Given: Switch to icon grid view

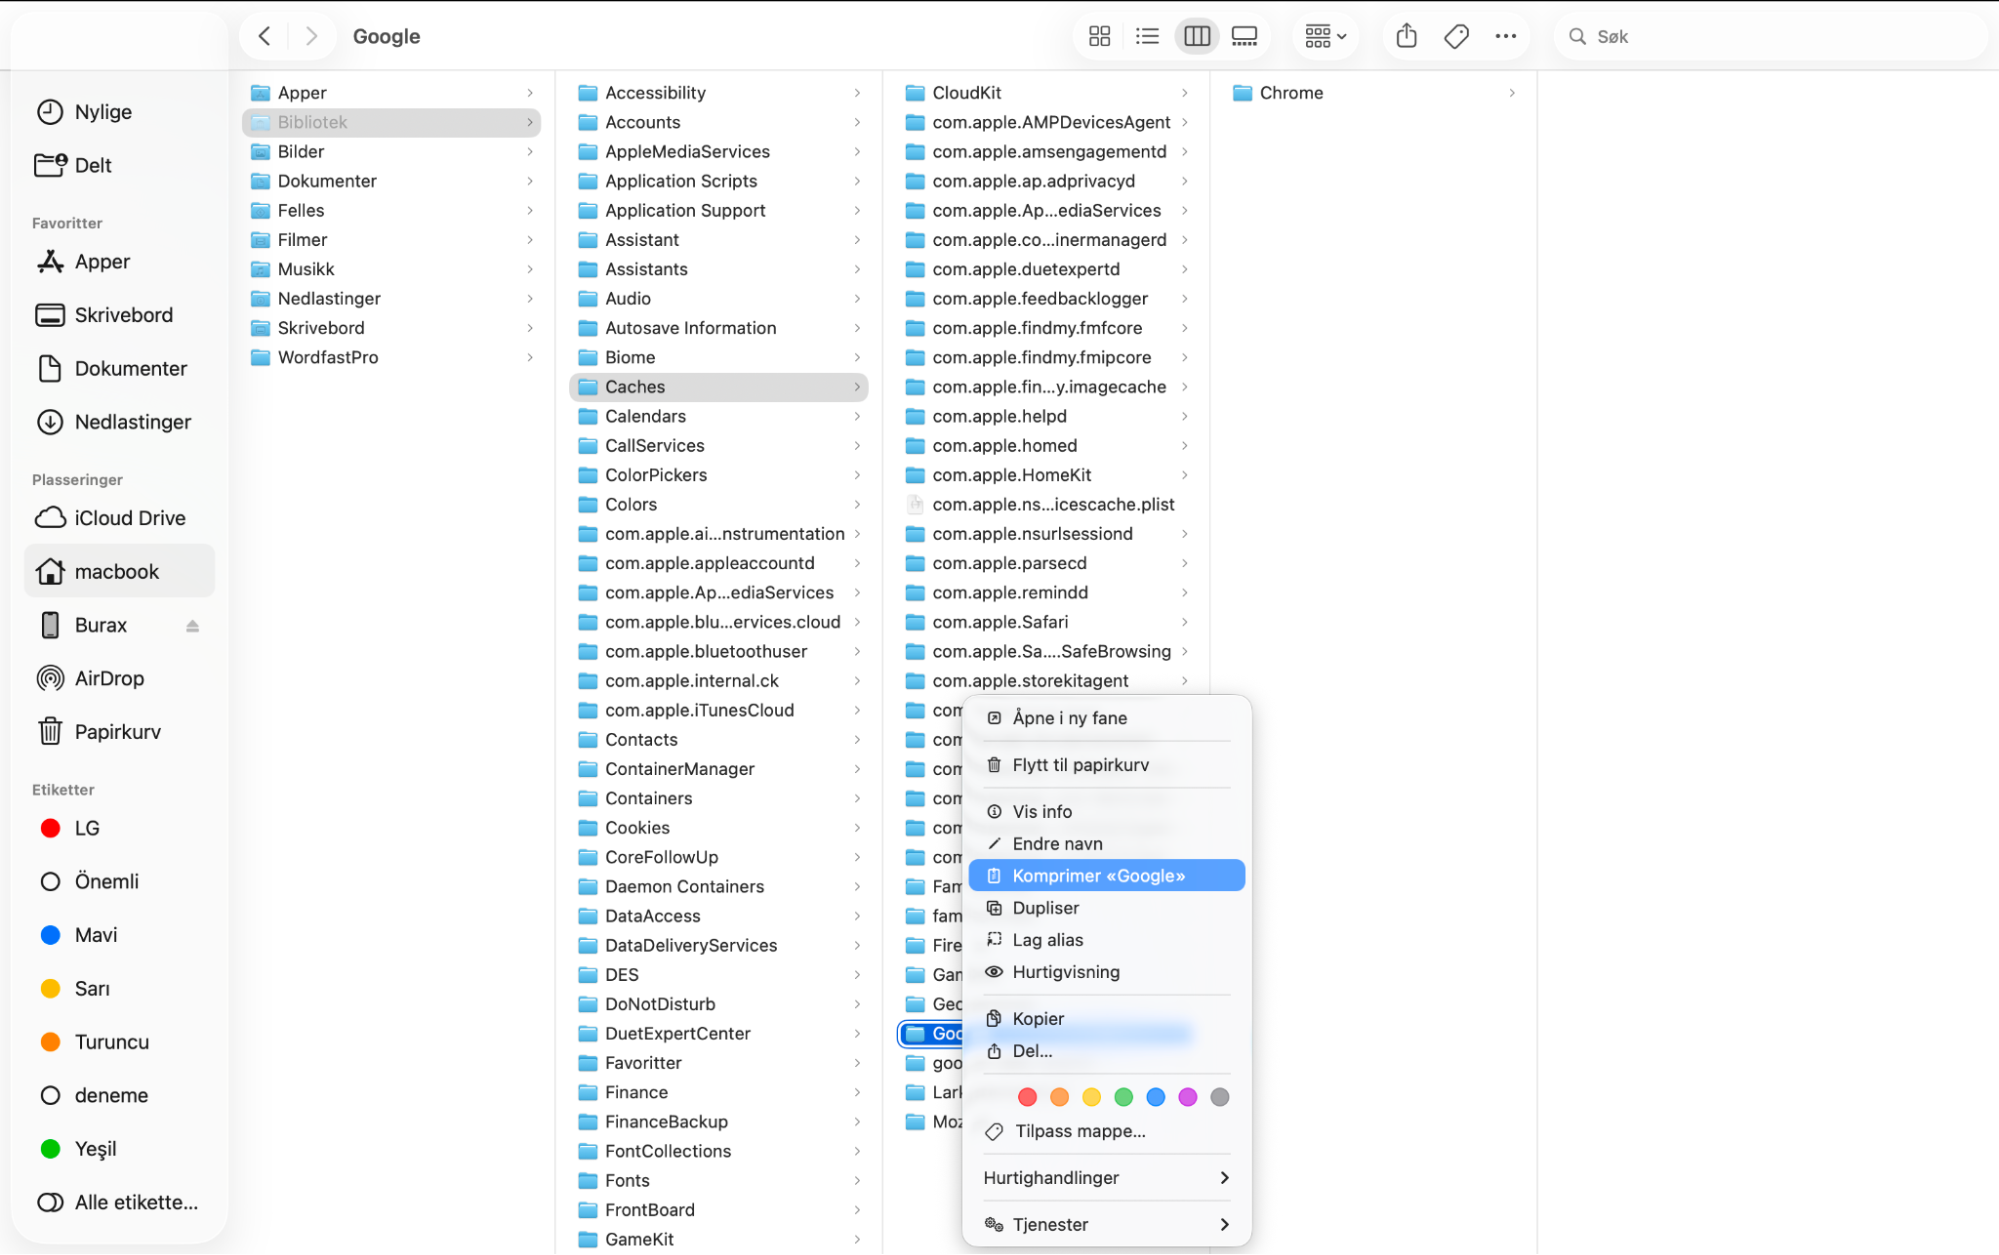Looking at the screenshot, I should pyautogui.click(x=1099, y=36).
